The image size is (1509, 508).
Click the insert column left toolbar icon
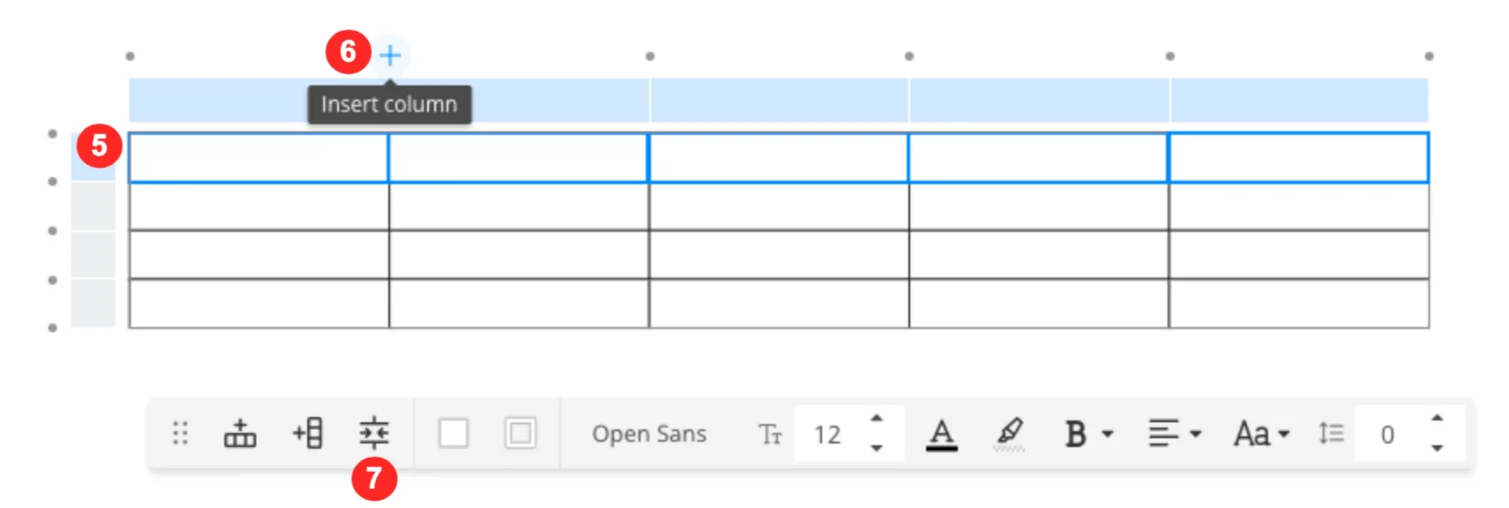[x=308, y=434]
